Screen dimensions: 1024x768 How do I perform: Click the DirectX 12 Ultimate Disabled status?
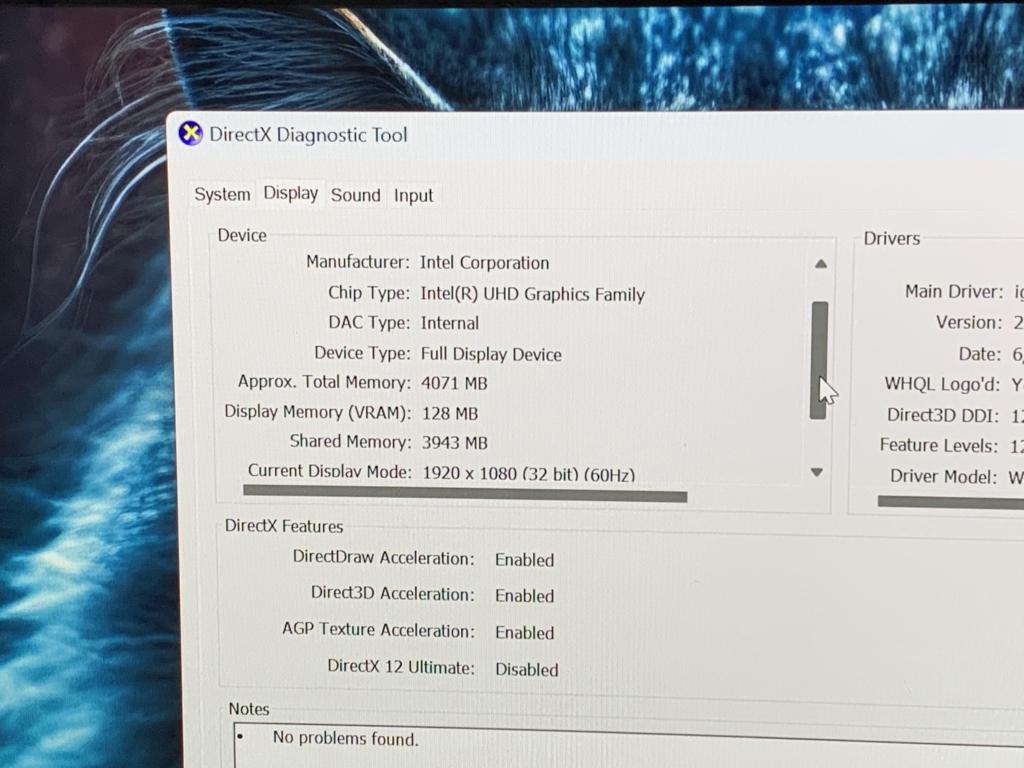point(527,669)
